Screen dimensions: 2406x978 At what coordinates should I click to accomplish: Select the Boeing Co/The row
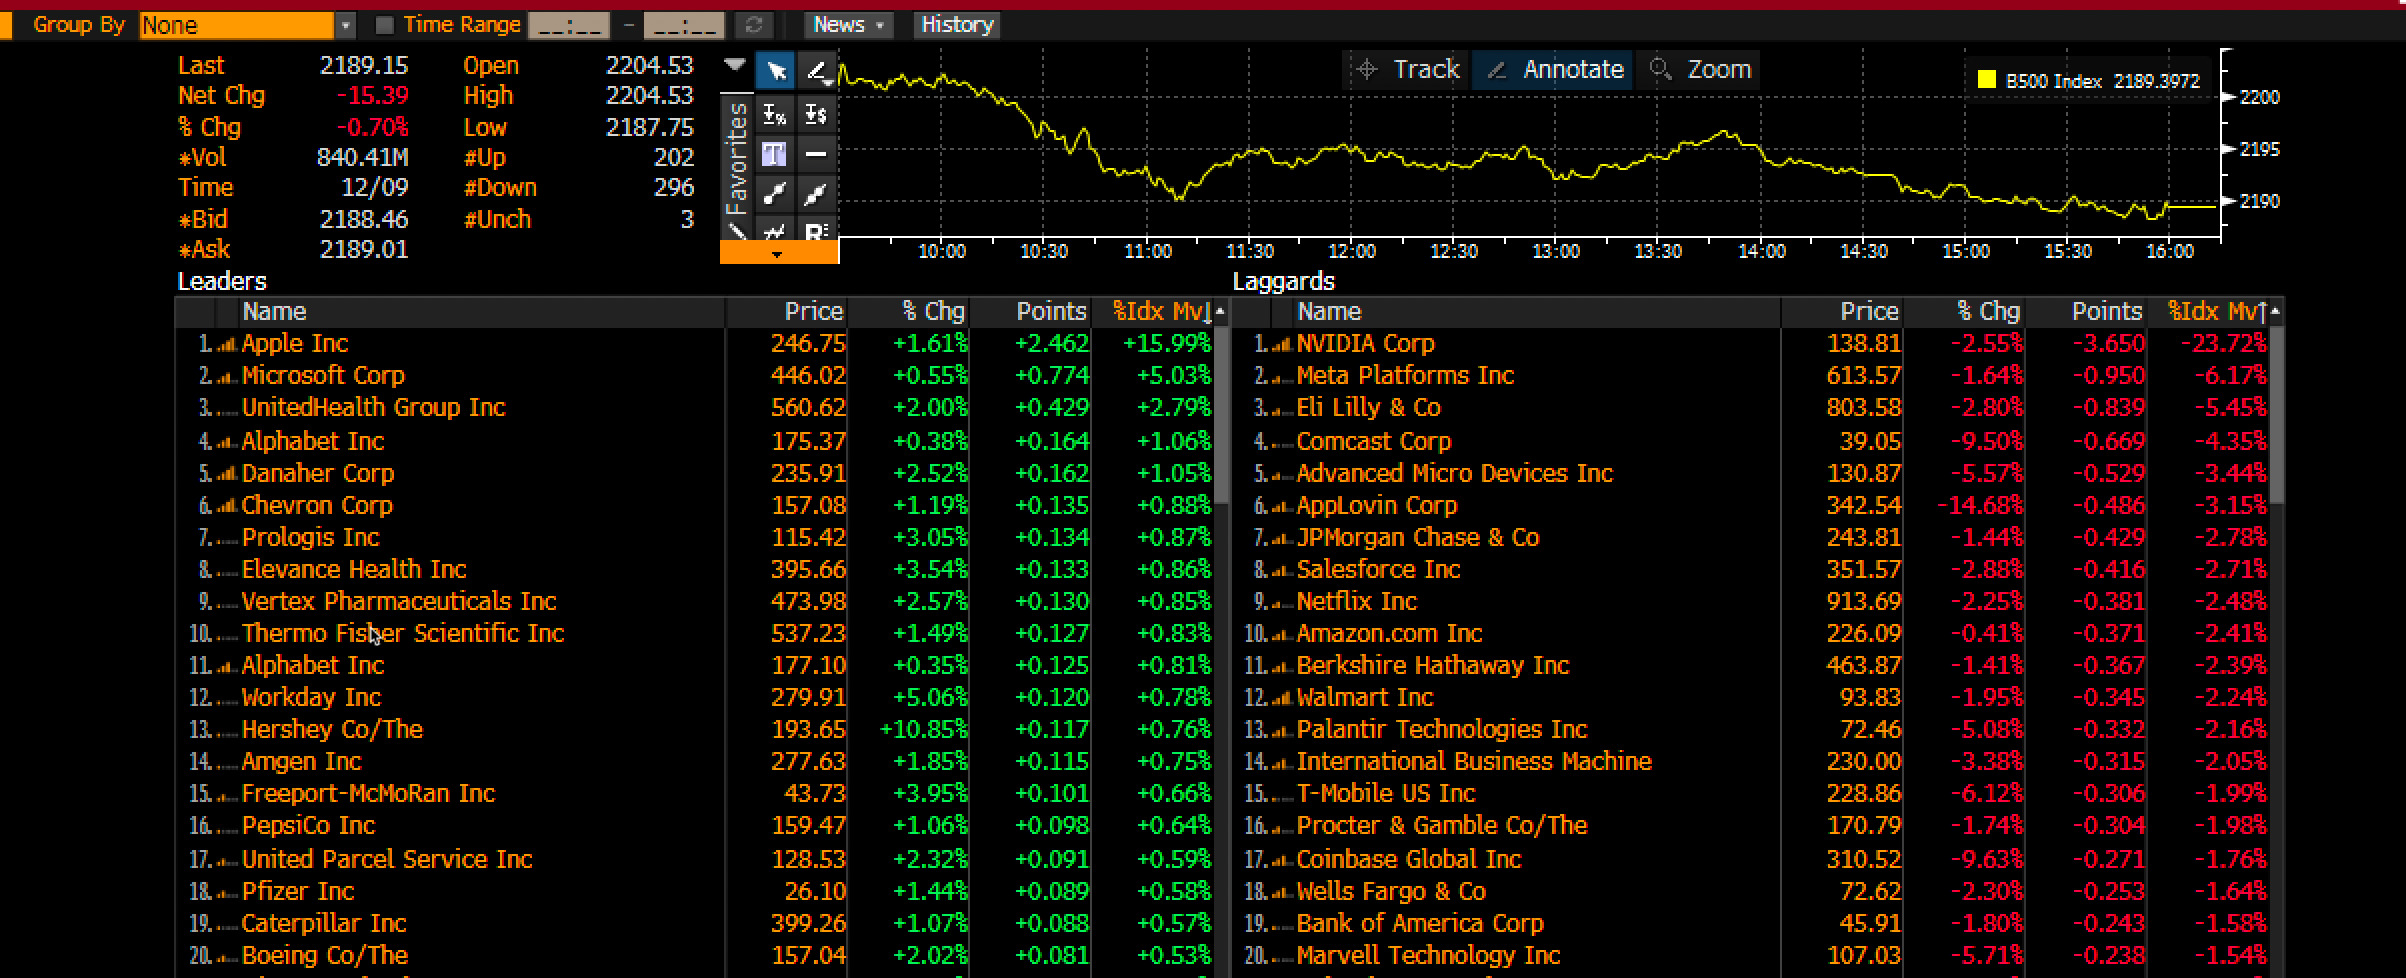coord(694,956)
